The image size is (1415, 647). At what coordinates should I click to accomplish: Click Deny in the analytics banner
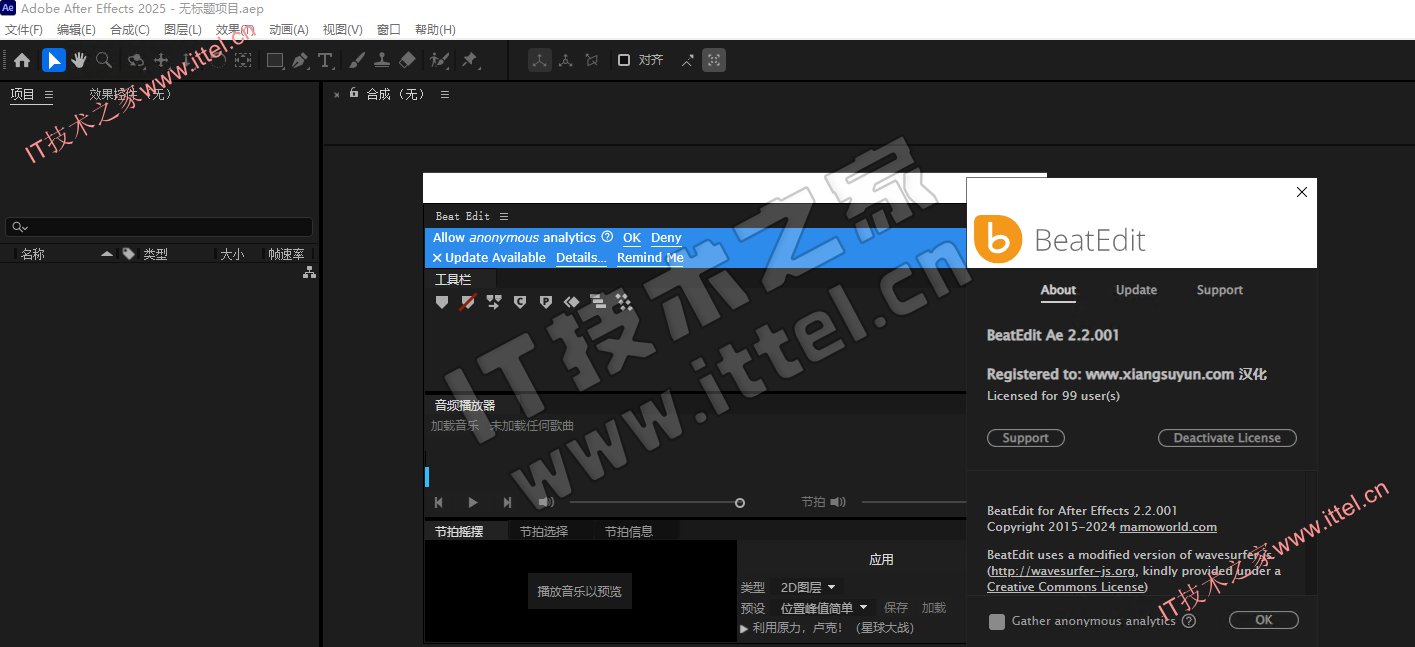click(x=666, y=237)
